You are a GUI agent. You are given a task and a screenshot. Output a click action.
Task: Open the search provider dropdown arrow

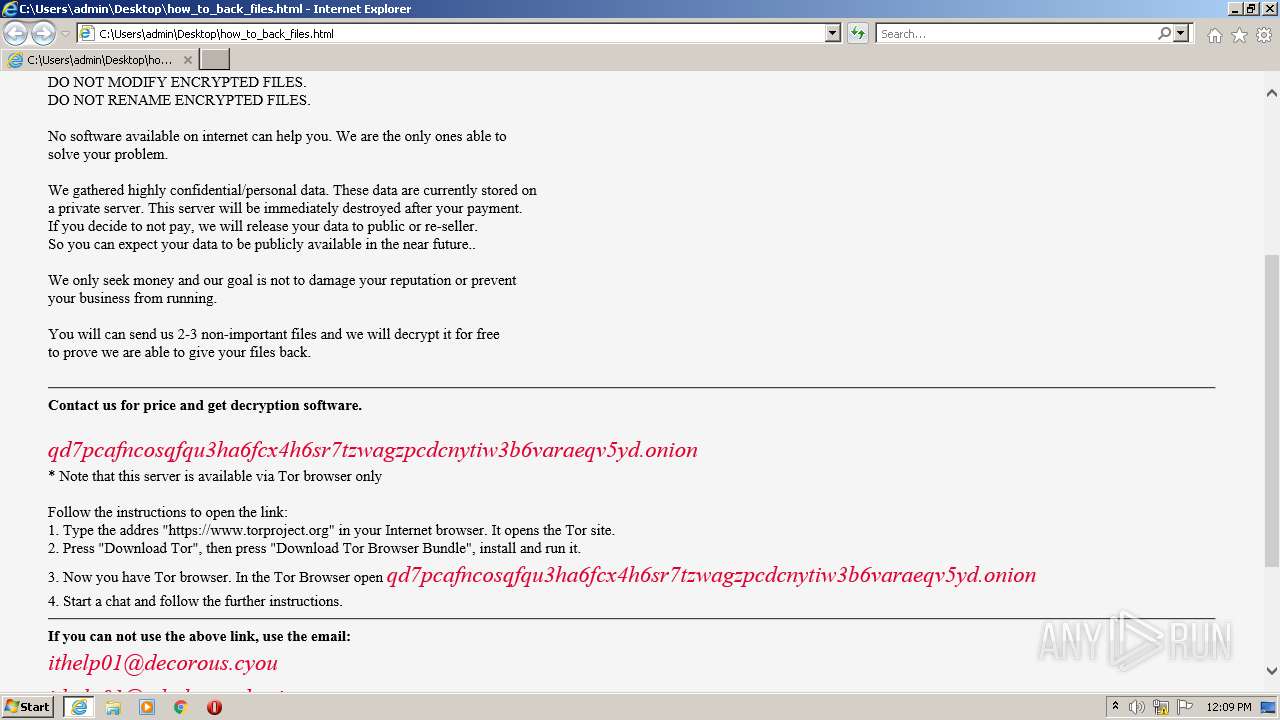tap(1181, 34)
